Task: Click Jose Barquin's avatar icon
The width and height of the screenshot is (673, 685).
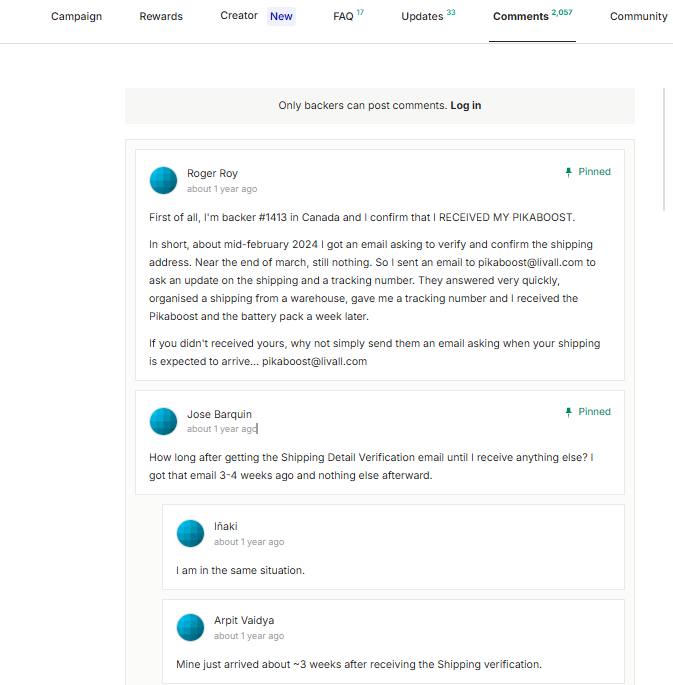Action: tap(163, 421)
